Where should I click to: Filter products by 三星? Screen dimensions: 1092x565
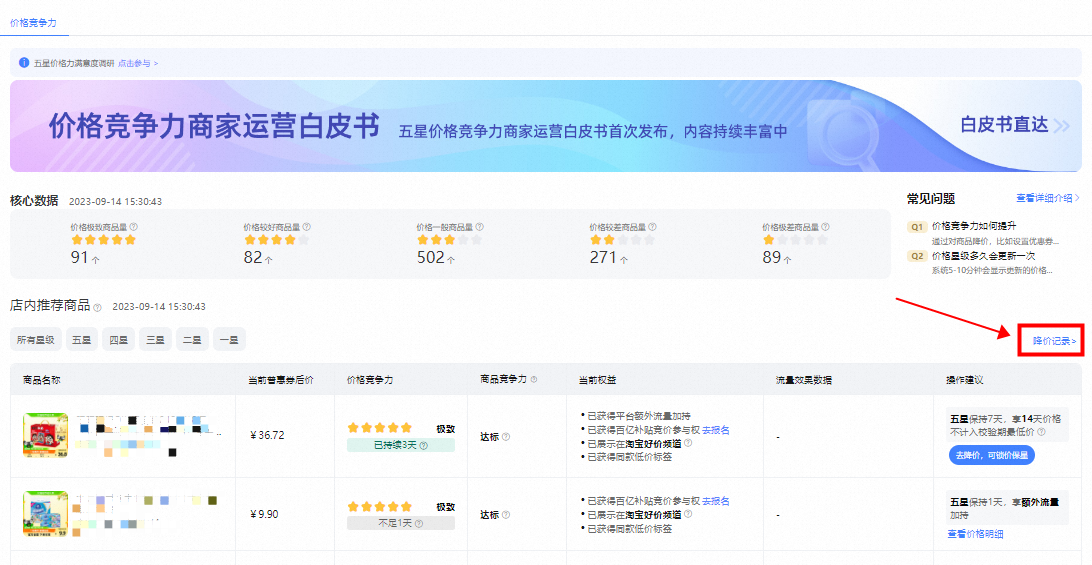point(155,340)
